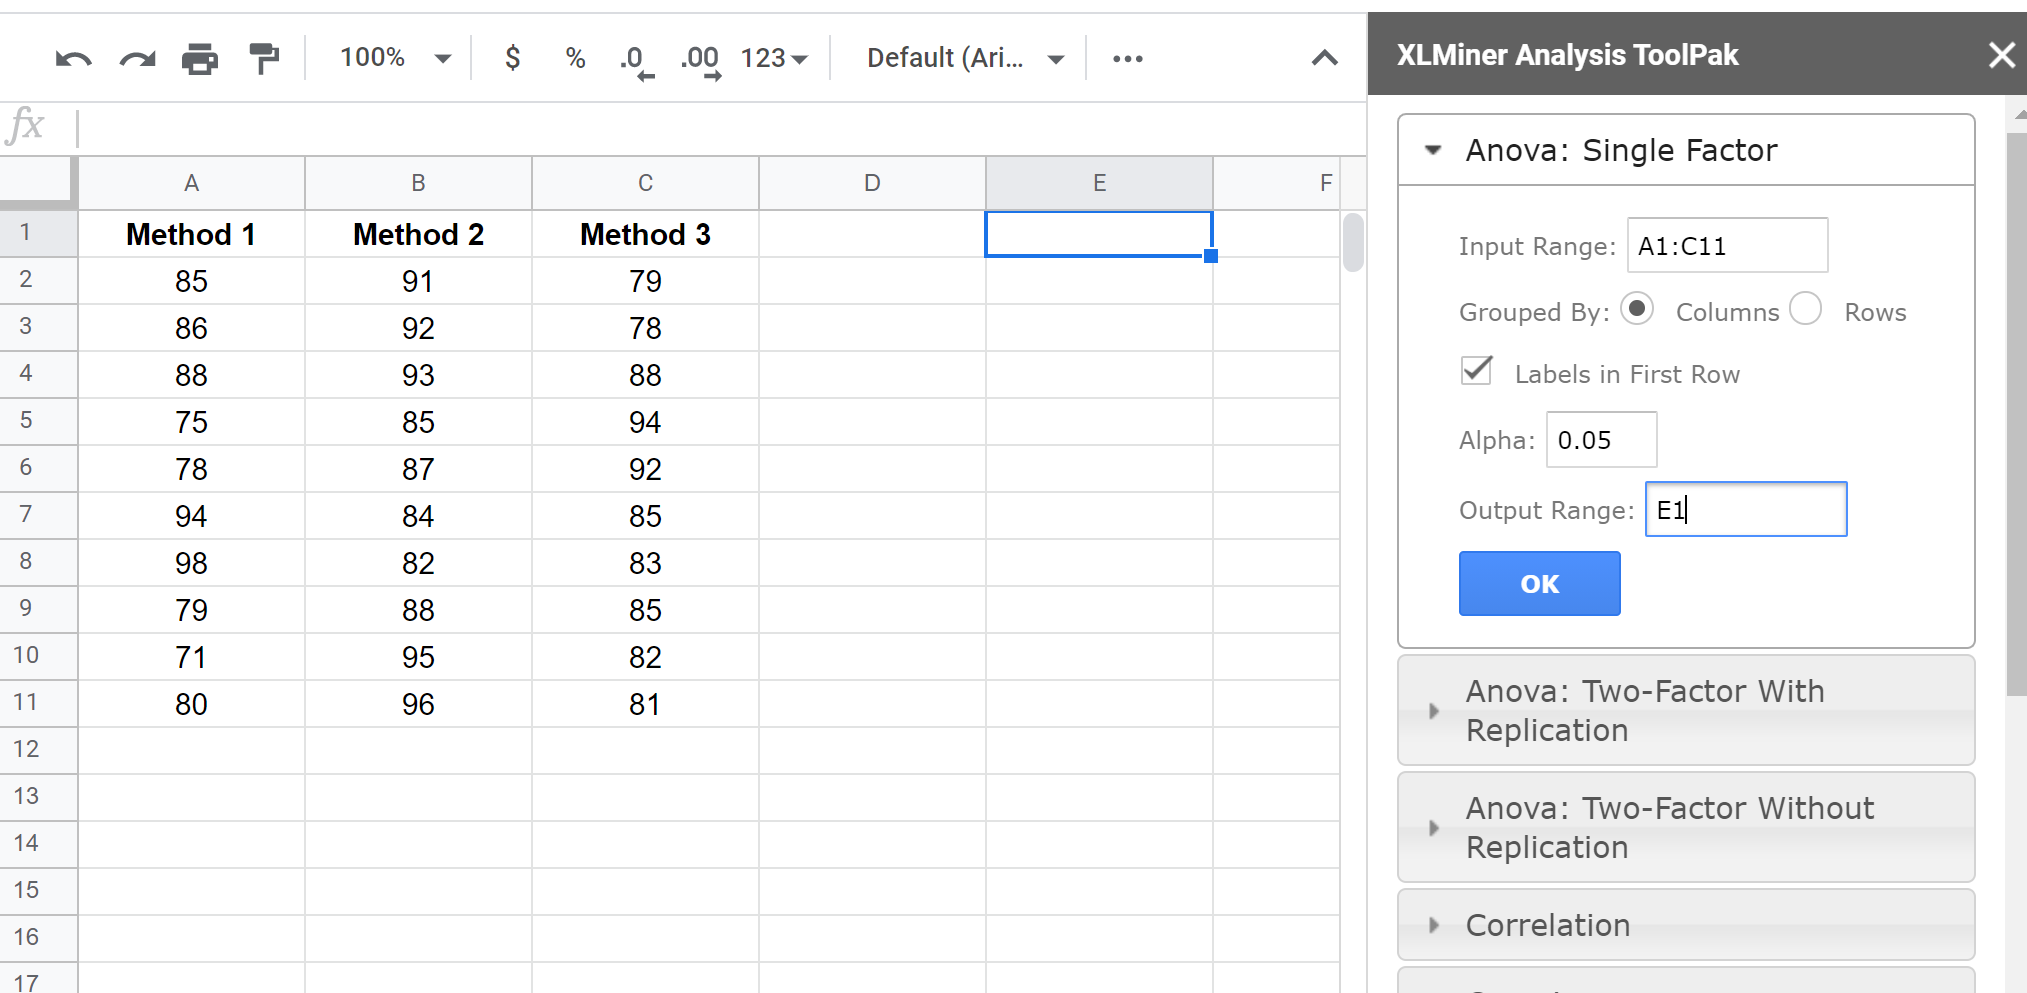2027x993 pixels.
Task: Click the Method 2 header cell
Action: click(x=418, y=234)
